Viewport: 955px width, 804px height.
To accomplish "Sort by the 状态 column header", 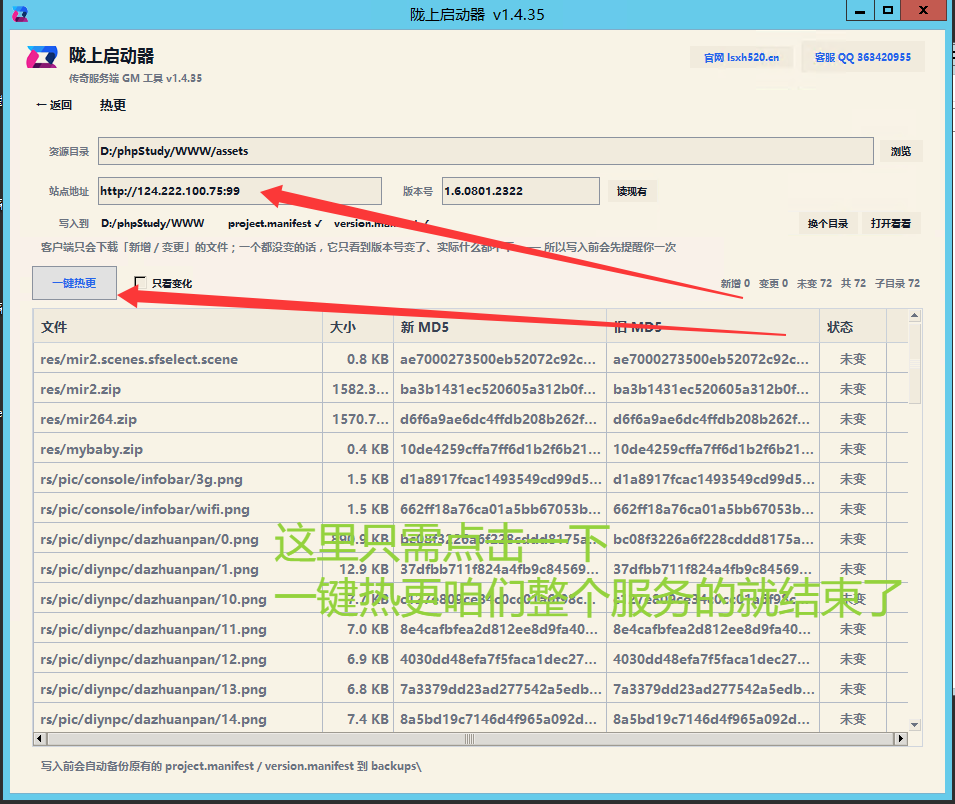I will (853, 327).
